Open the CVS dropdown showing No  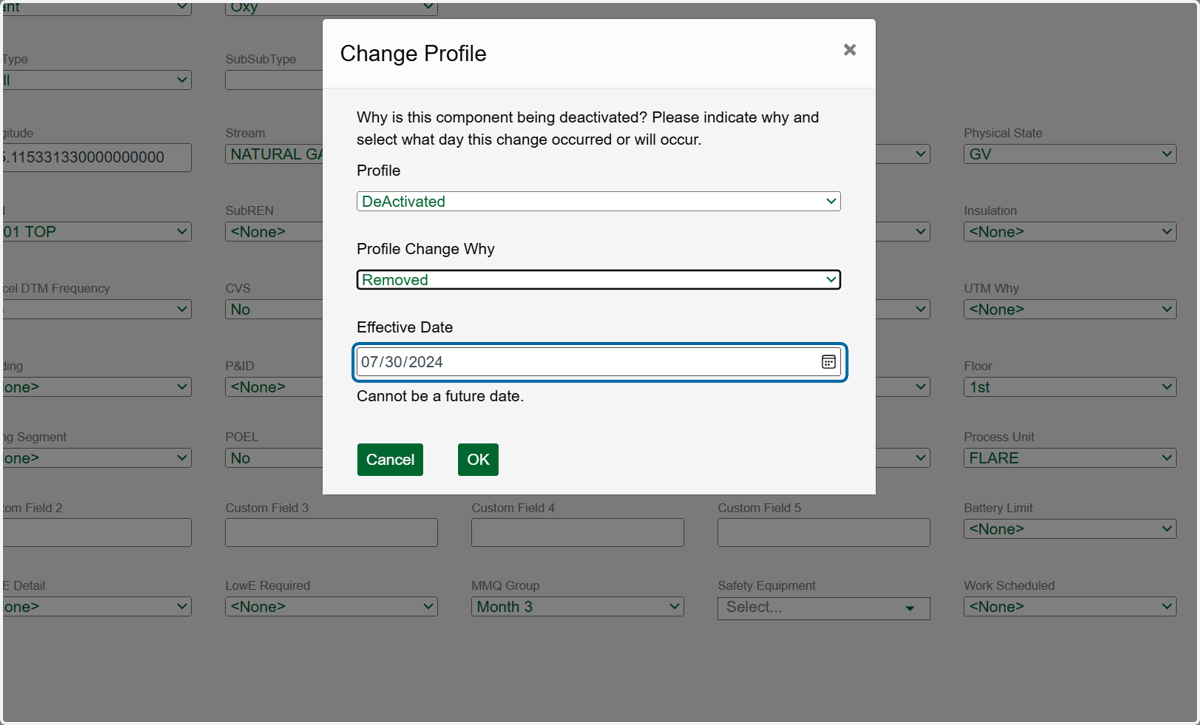(275, 309)
